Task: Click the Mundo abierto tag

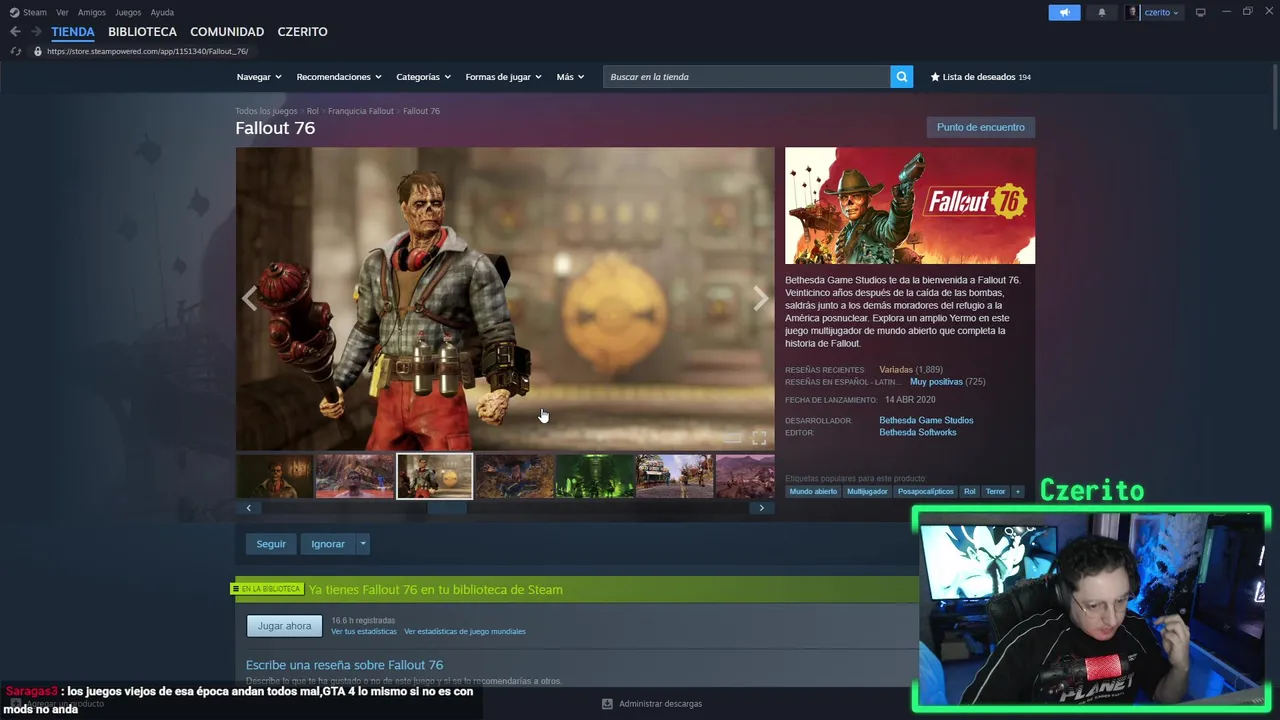Action: point(813,491)
